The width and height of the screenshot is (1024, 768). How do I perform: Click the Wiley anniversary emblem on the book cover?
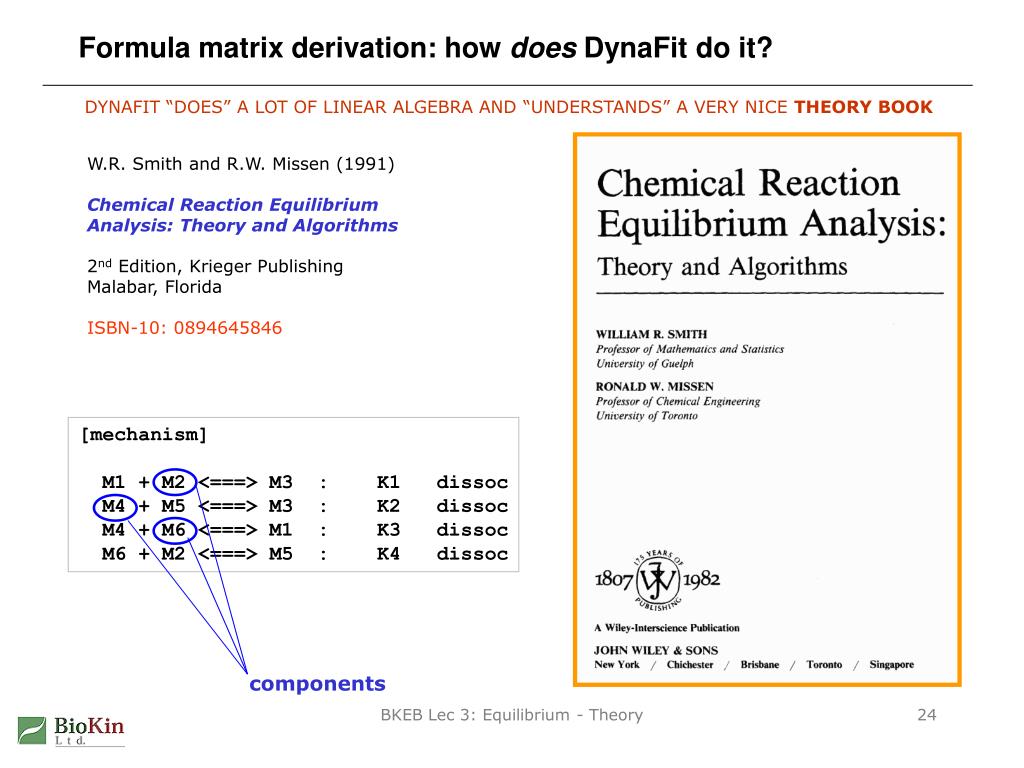658,580
